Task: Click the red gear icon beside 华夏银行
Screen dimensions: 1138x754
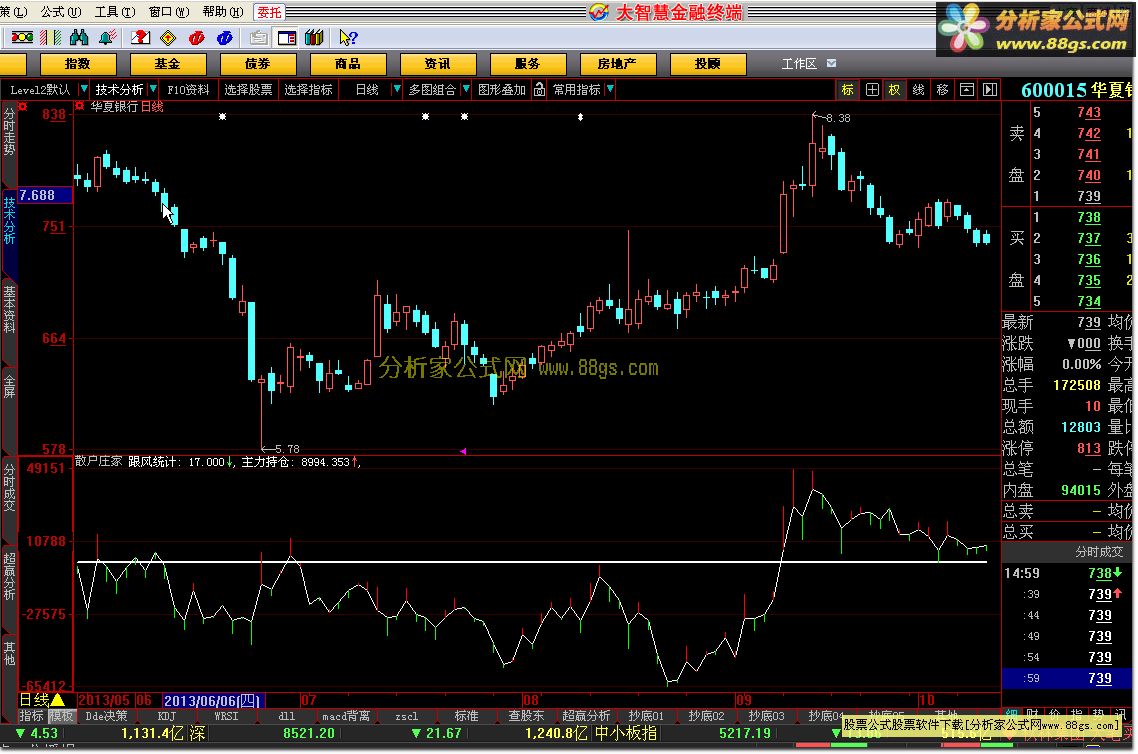Action: 80,107
